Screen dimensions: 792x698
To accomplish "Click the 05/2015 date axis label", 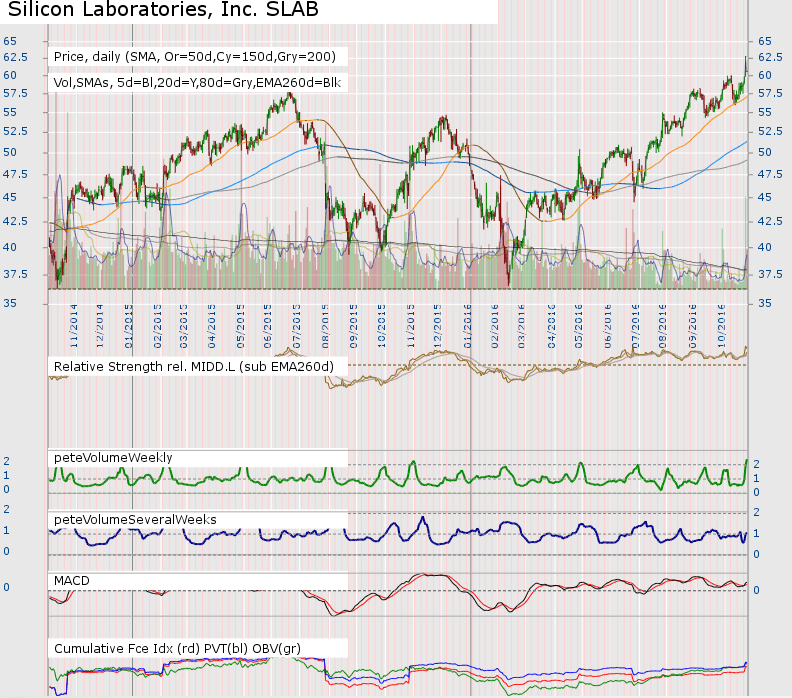I will (240, 326).
